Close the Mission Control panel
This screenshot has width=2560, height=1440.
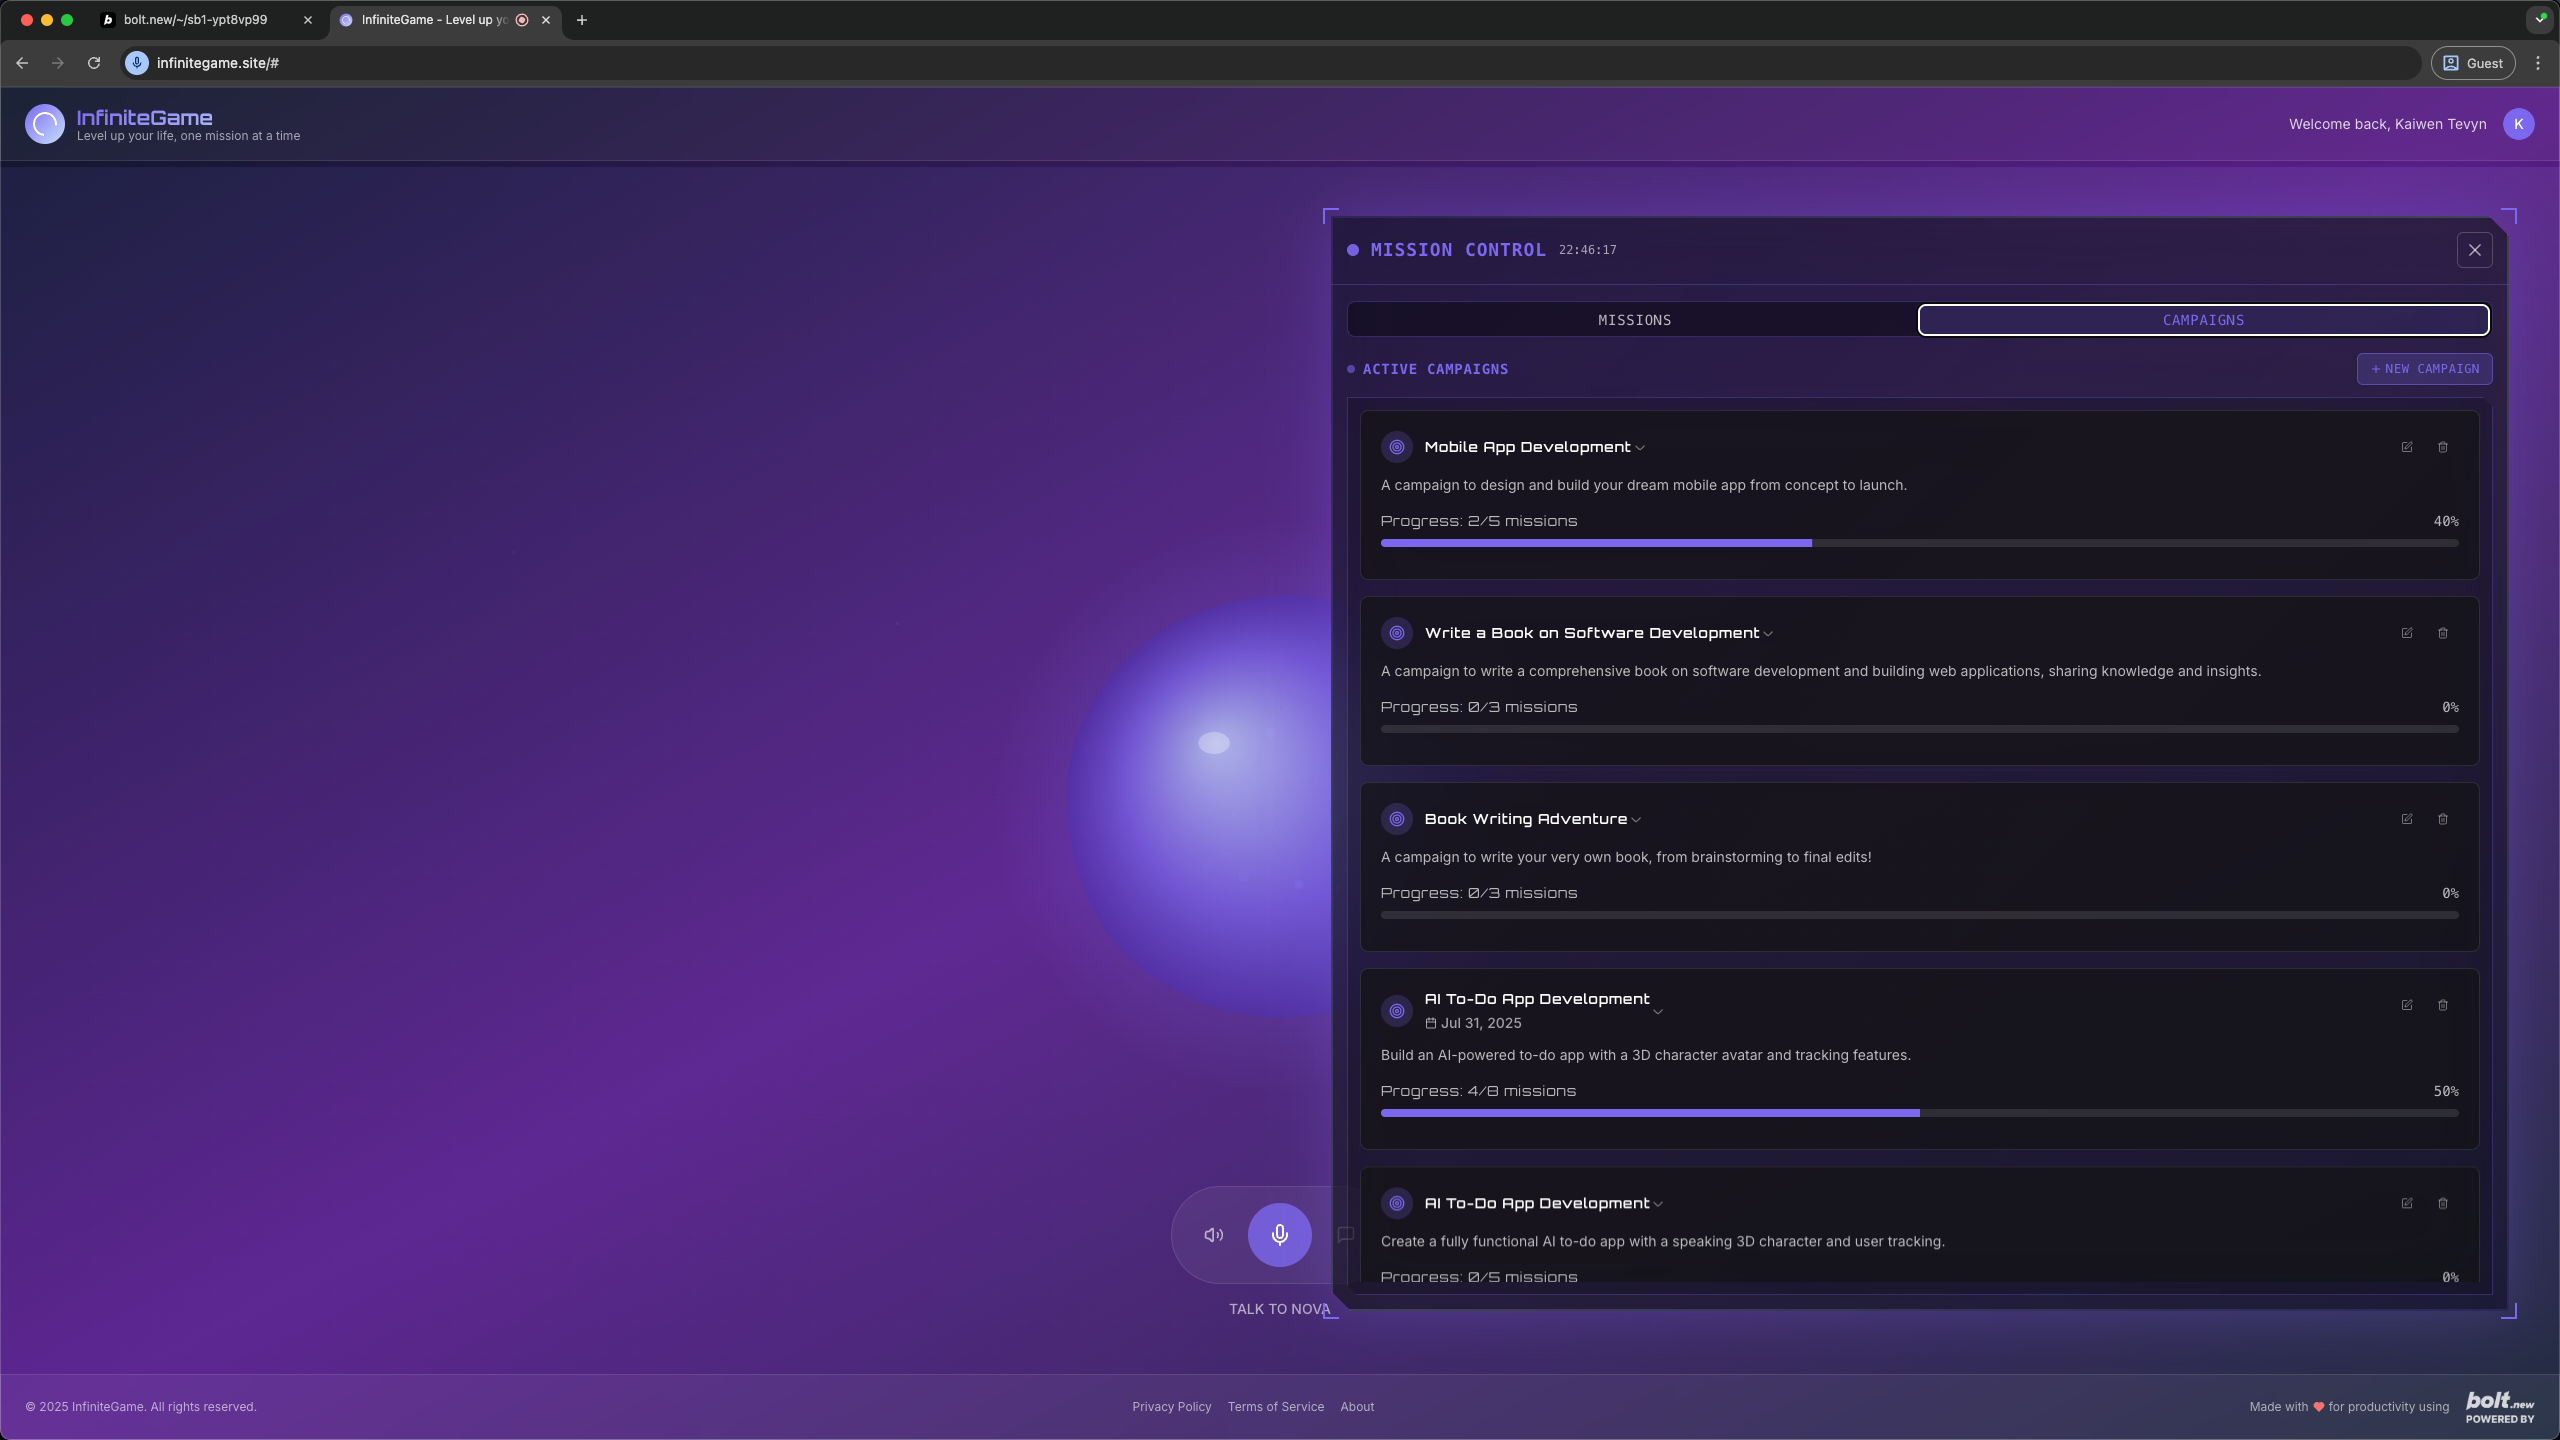click(x=2474, y=250)
